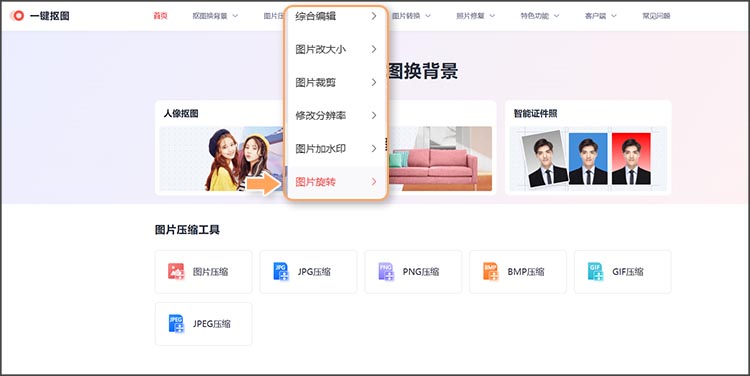Click the 一键抠图 brand name text
Screen dimensions: 750x376
pyautogui.click(x=50, y=16)
